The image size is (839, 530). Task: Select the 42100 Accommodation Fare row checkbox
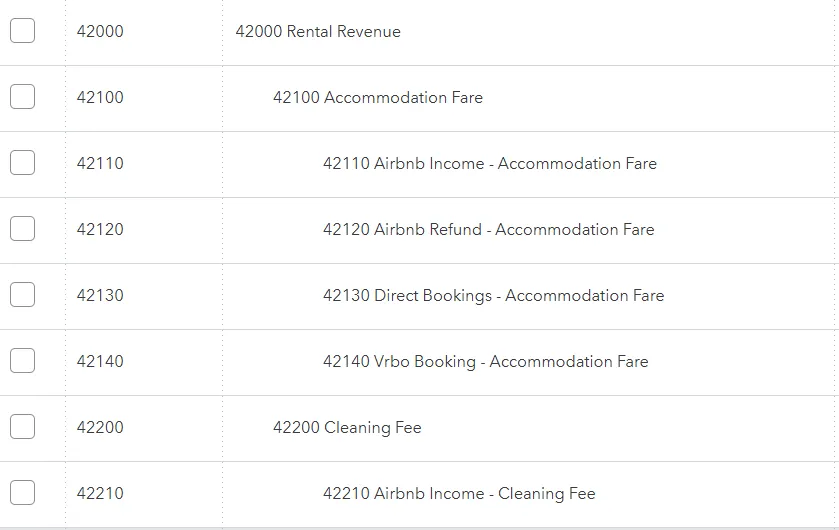click(x=22, y=97)
